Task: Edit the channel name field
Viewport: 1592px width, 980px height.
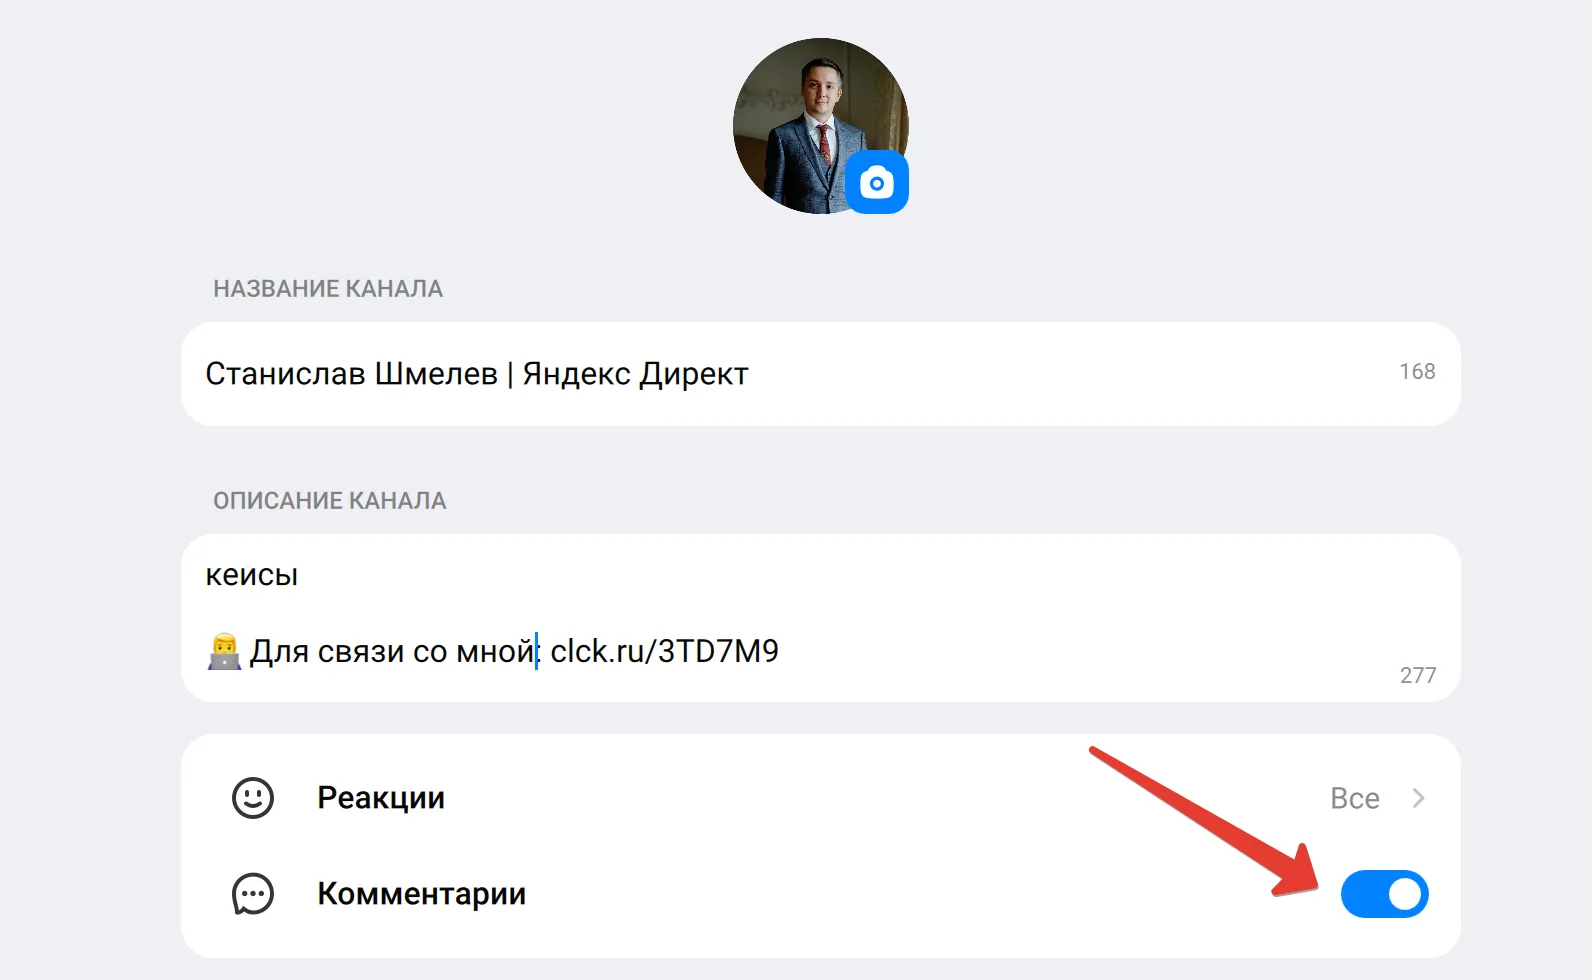Action: coord(820,374)
